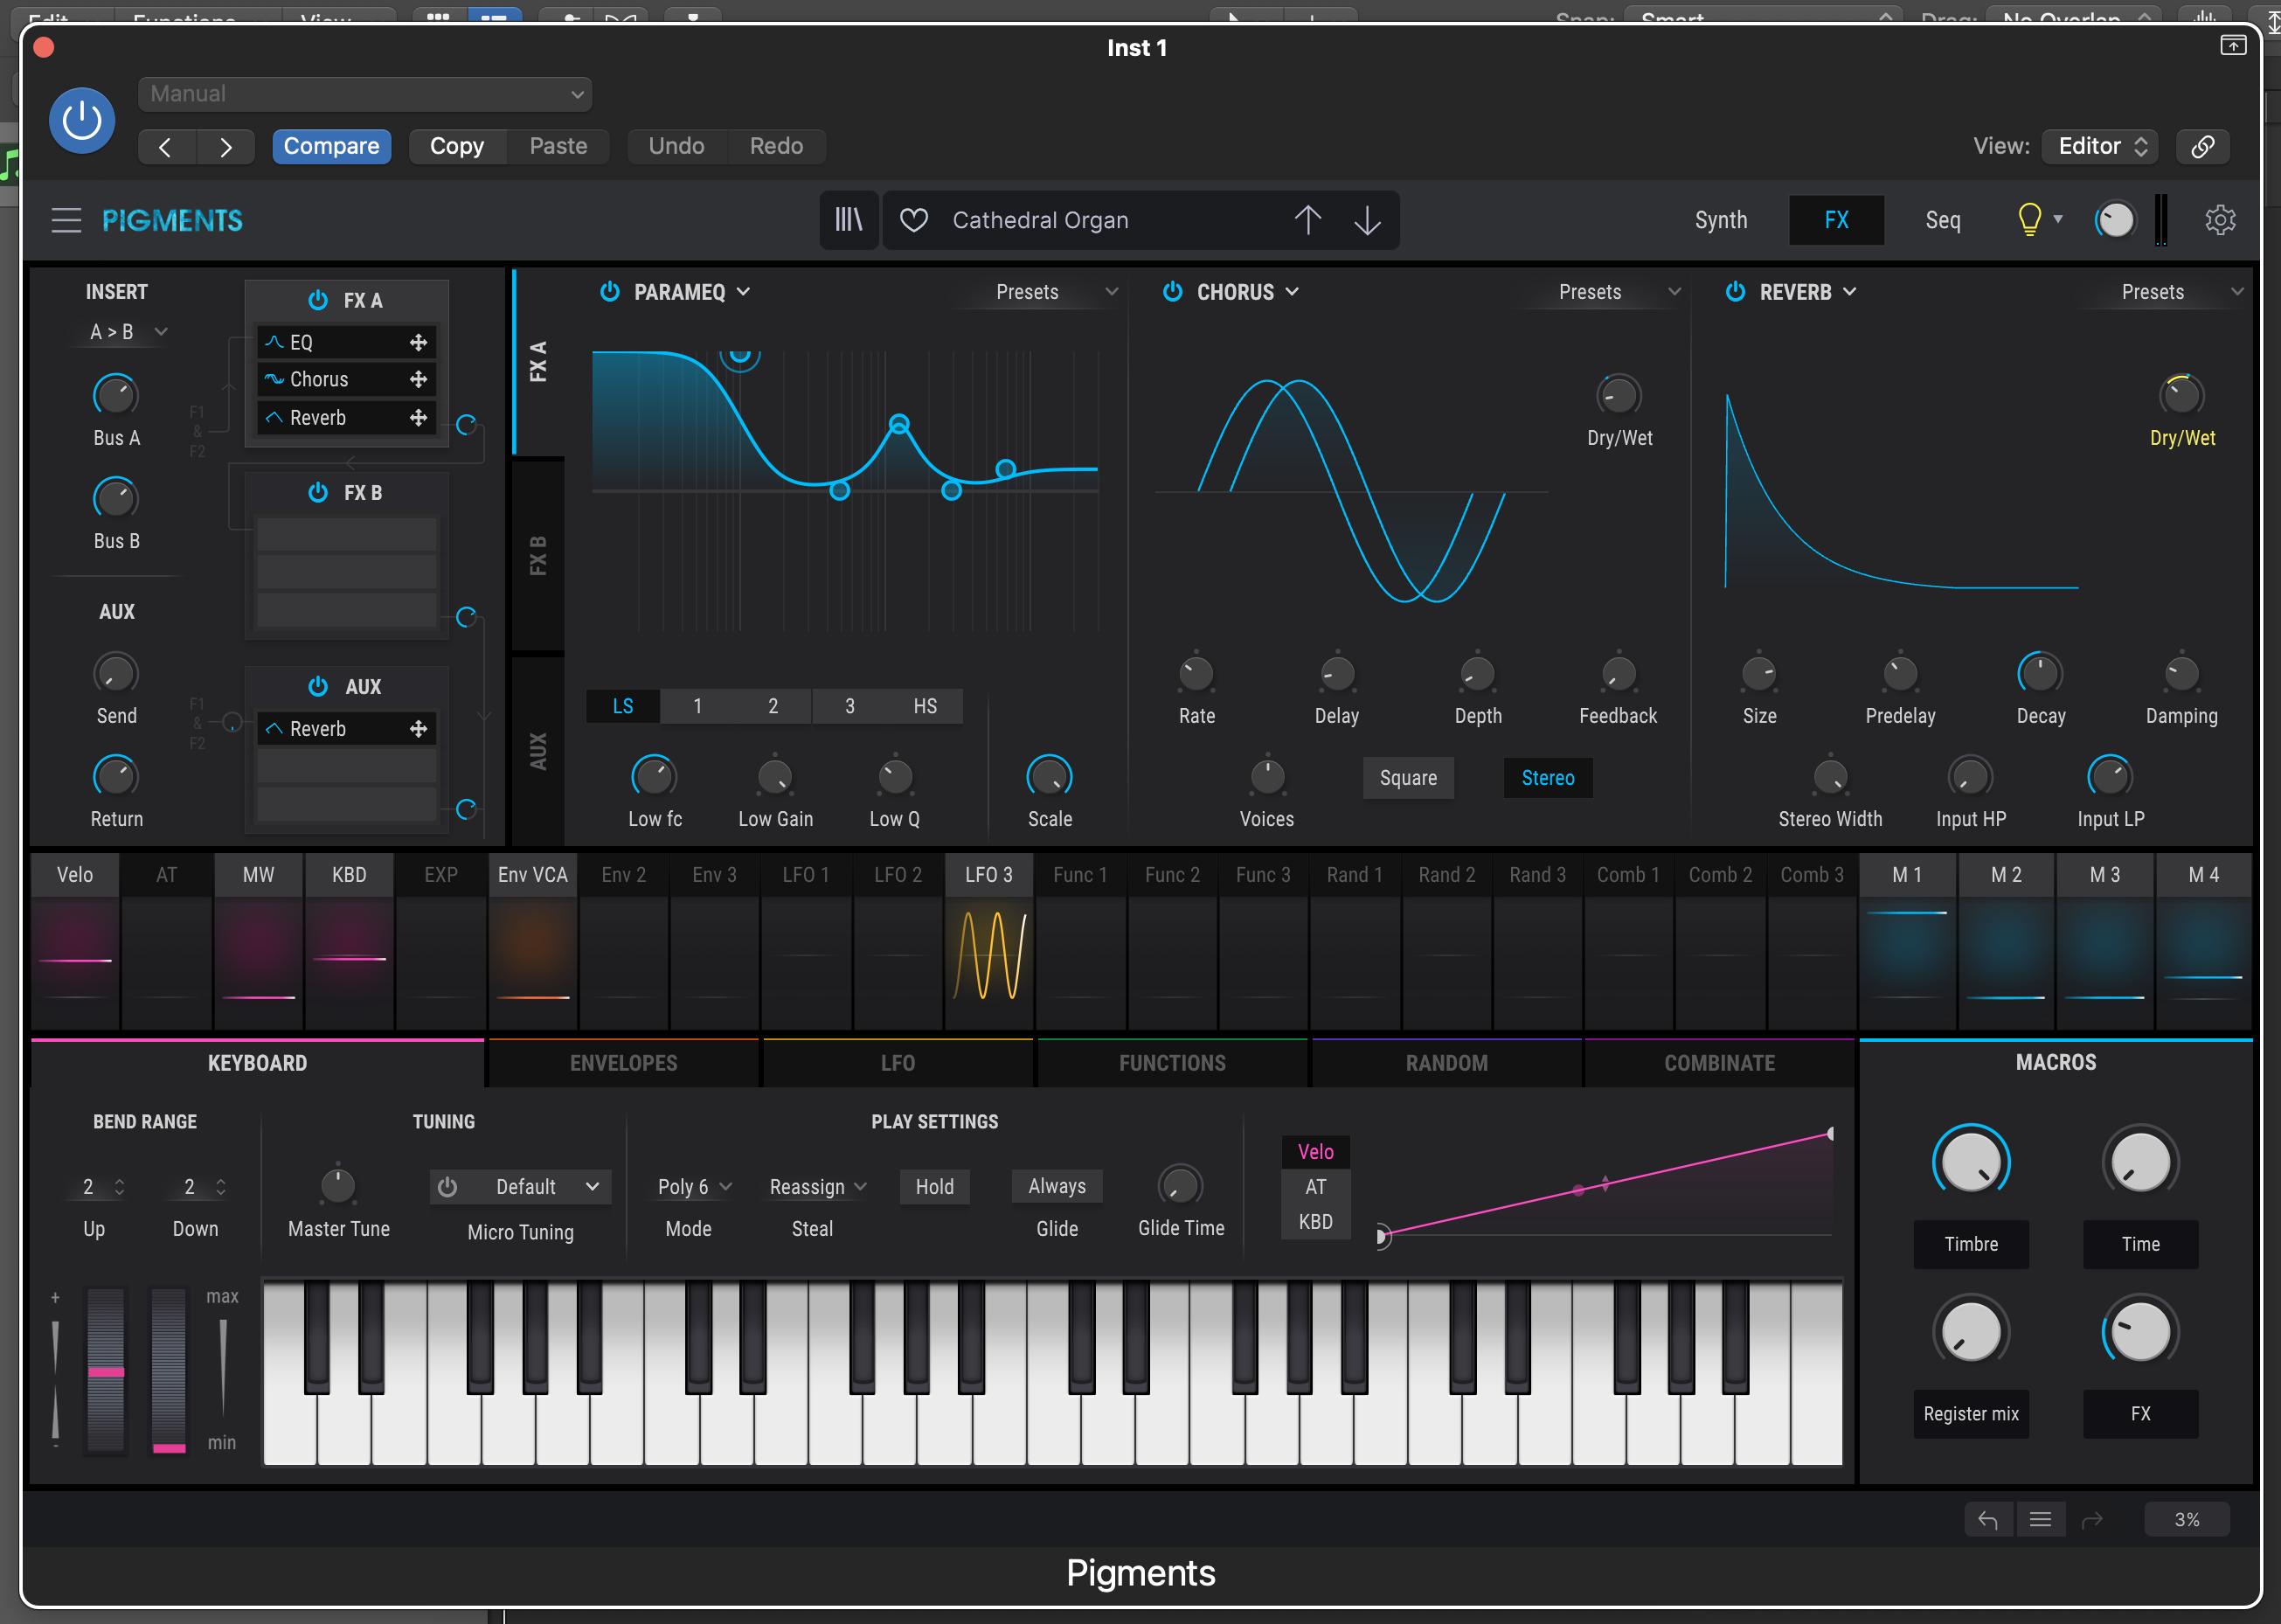Disable the FX B bus power
This screenshot has width=2281, height=1624.
pyautogui.click(x=318, y=493)
